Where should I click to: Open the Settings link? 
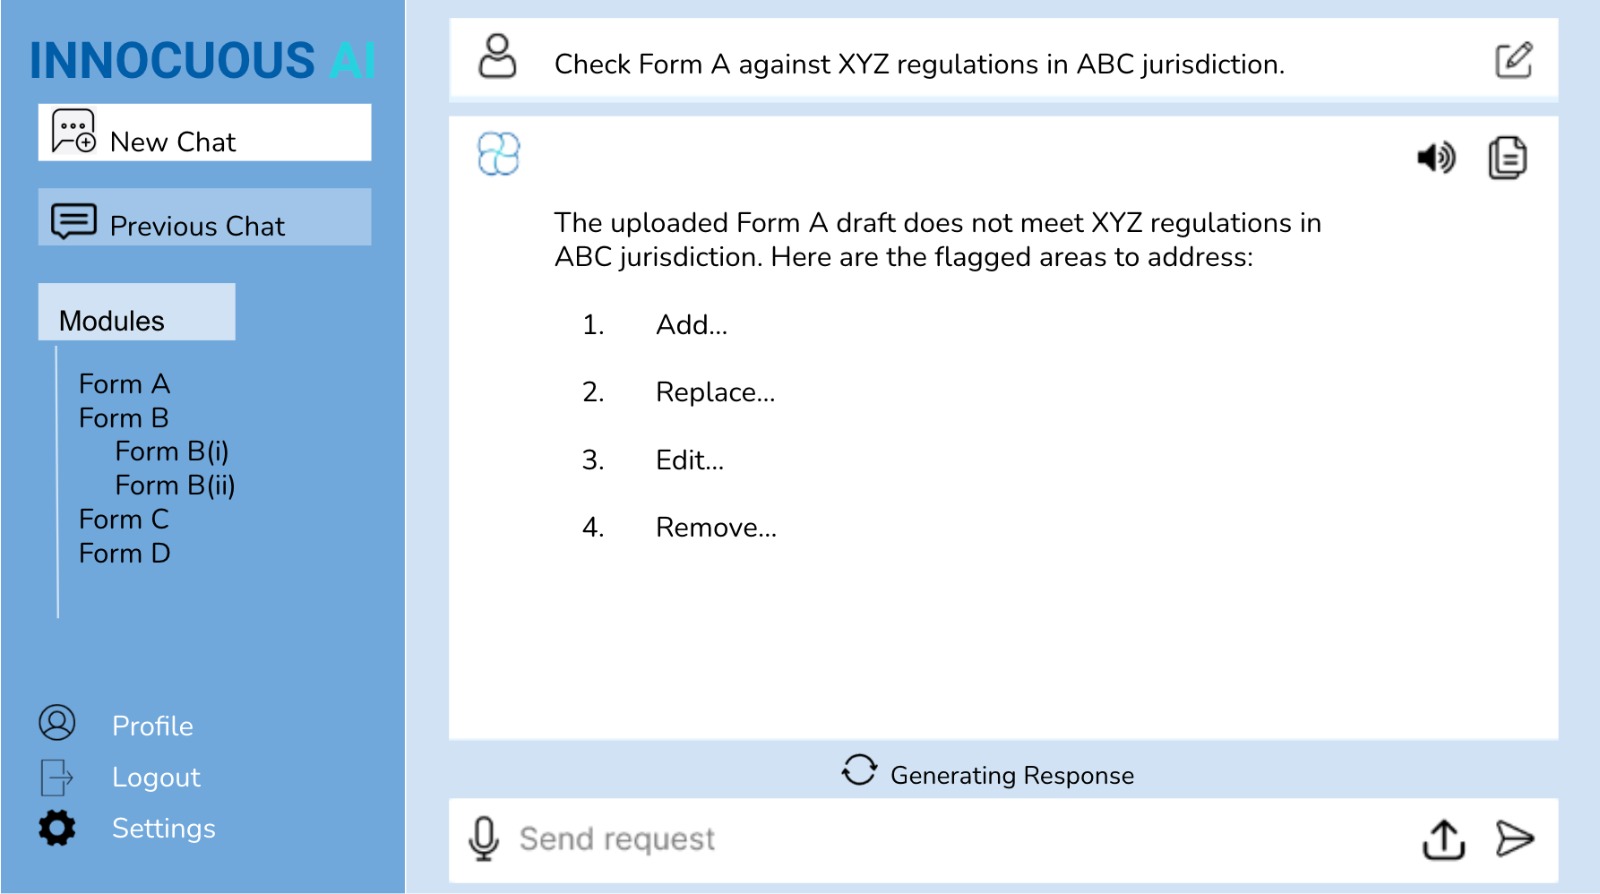163,828
